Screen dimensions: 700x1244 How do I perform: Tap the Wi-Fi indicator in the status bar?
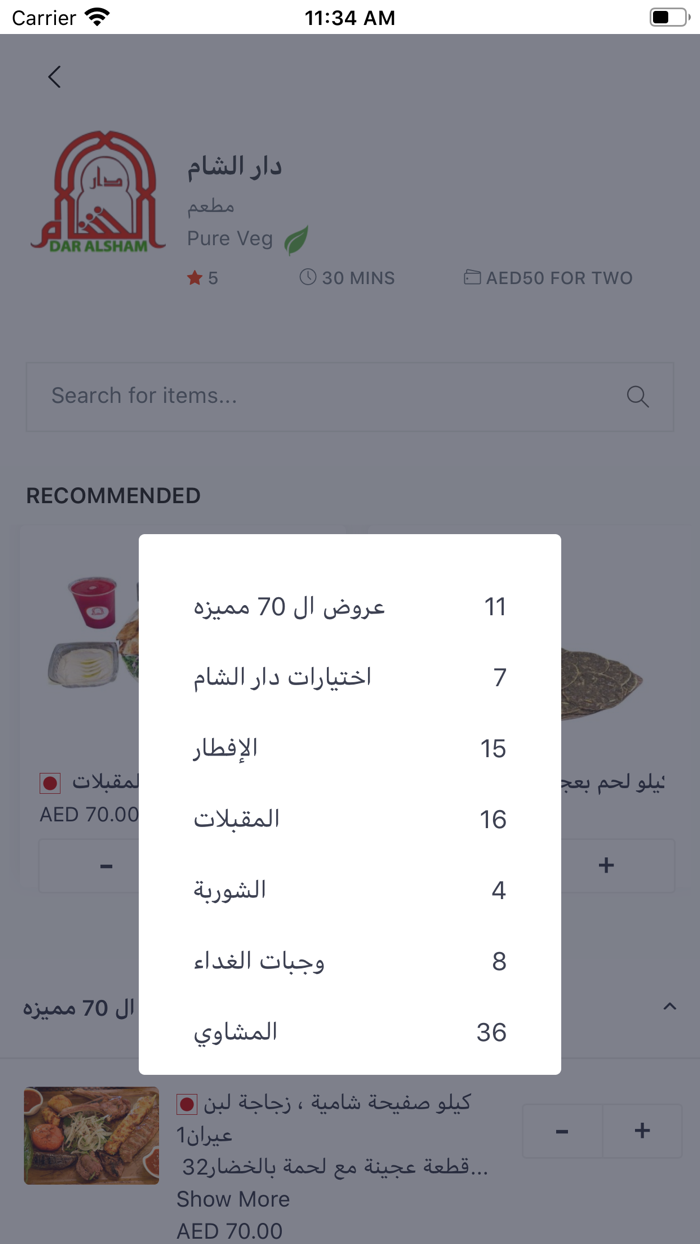[x=96, y=16]
